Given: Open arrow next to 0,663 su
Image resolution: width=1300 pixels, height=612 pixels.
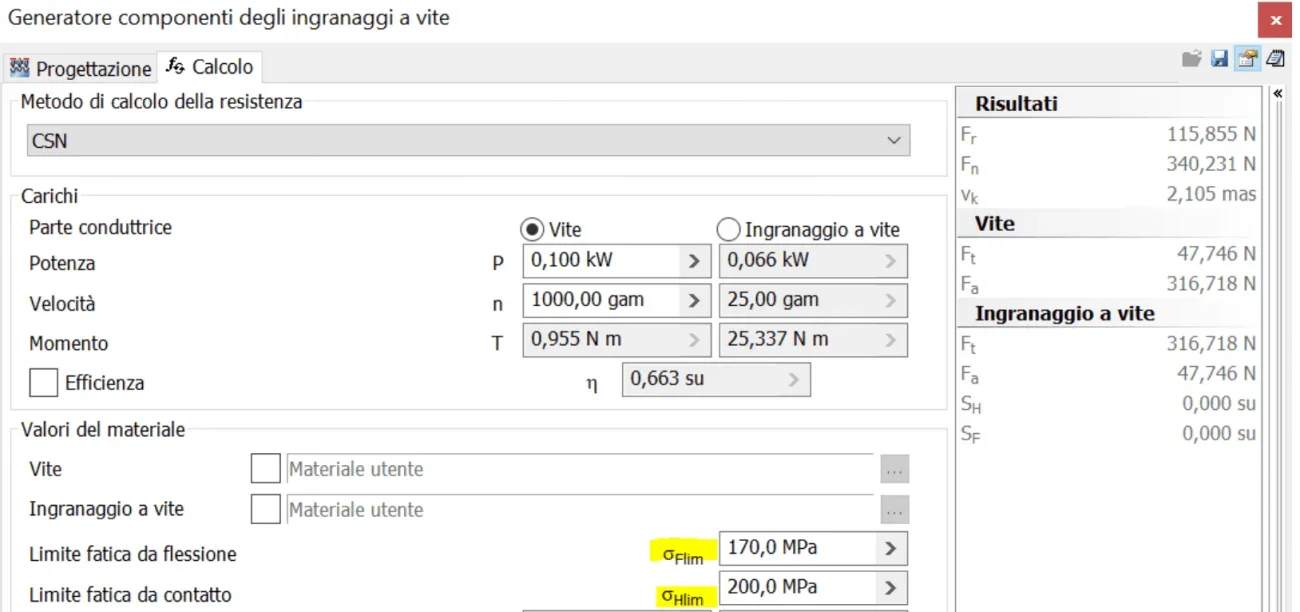Looking at the screenshot, I should tap(795, 380).
